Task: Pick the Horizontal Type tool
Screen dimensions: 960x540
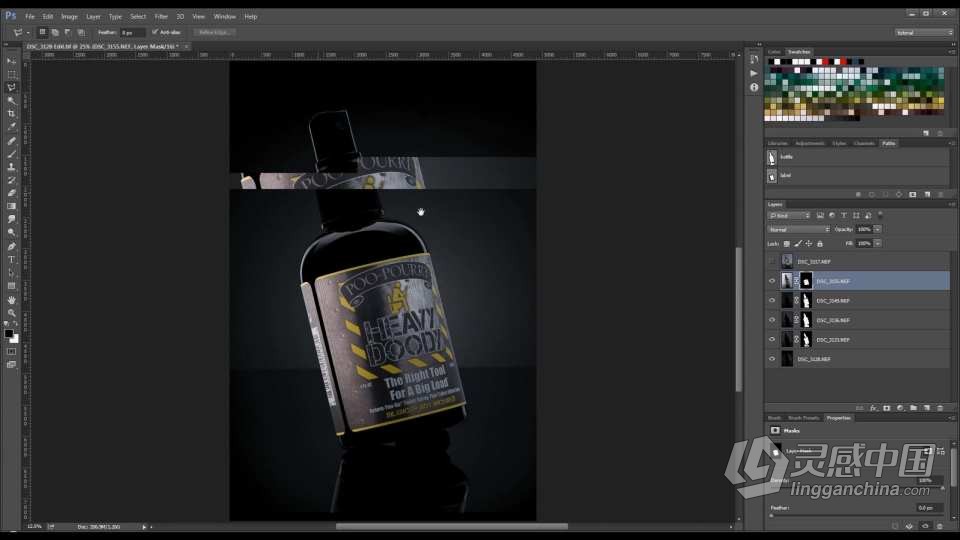Action: point(11,259)
